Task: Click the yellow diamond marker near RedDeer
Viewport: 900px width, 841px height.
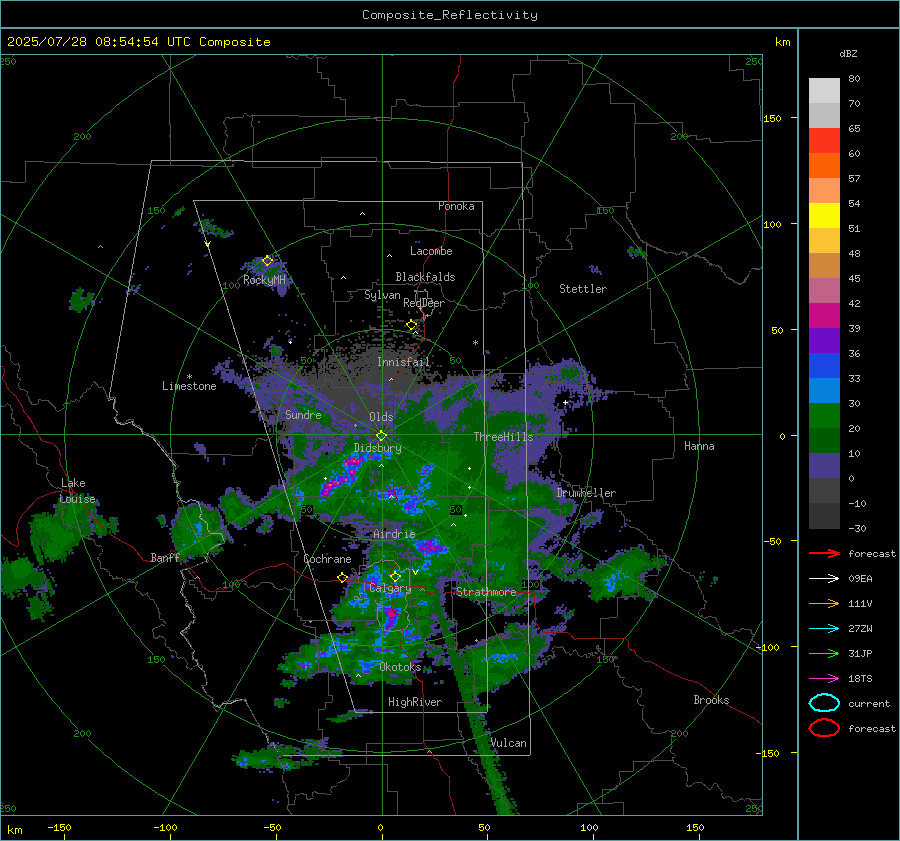Action: pos(411,325)
